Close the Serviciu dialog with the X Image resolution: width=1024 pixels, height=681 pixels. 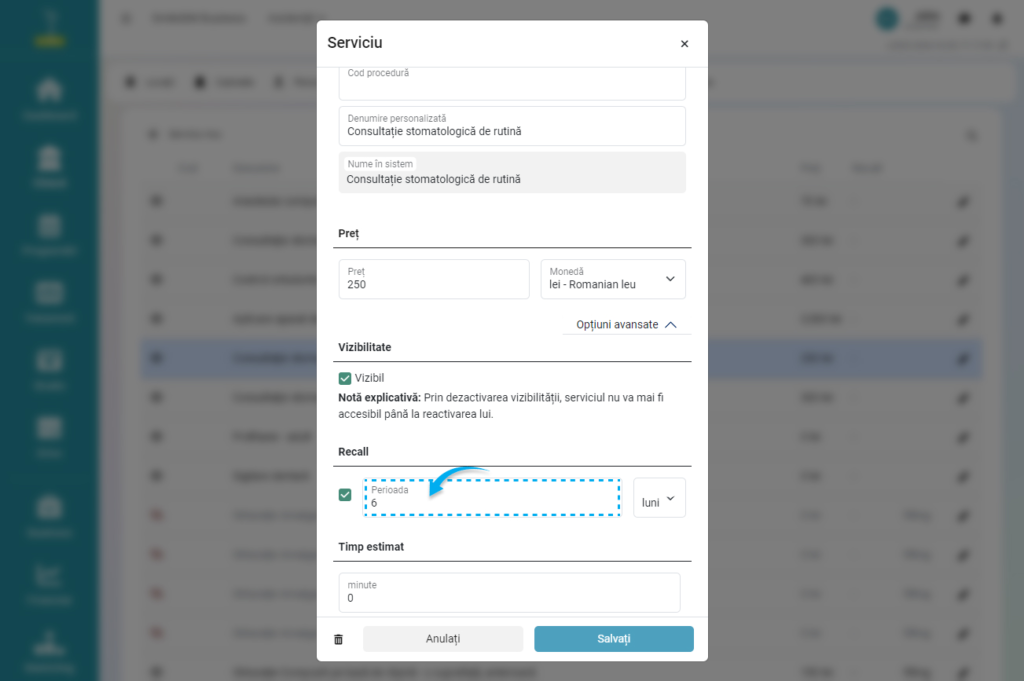point(684,44)
